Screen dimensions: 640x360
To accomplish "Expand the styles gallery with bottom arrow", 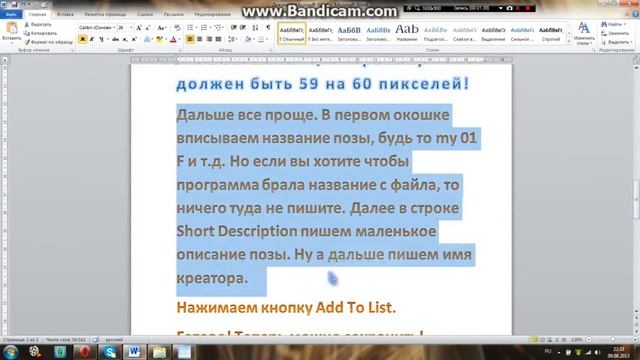I will (569, 42).
